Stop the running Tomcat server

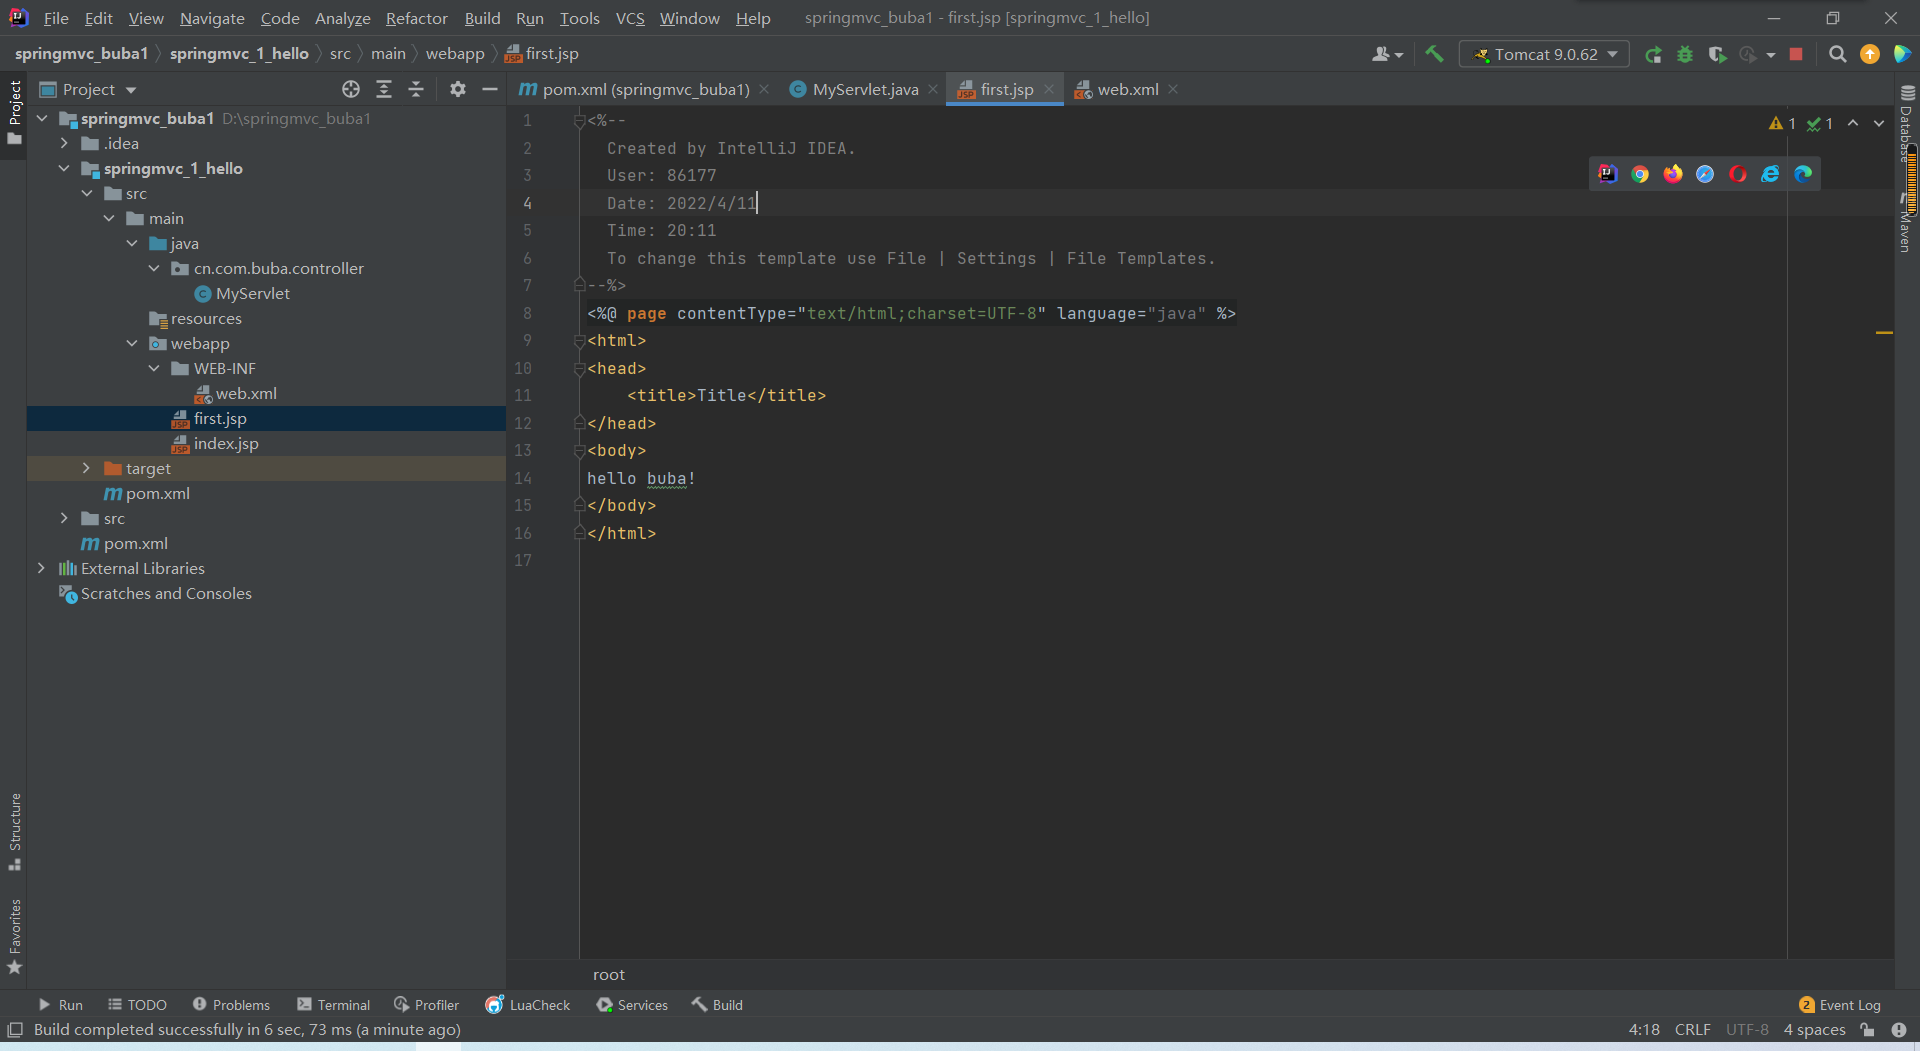coord(1796,54)
